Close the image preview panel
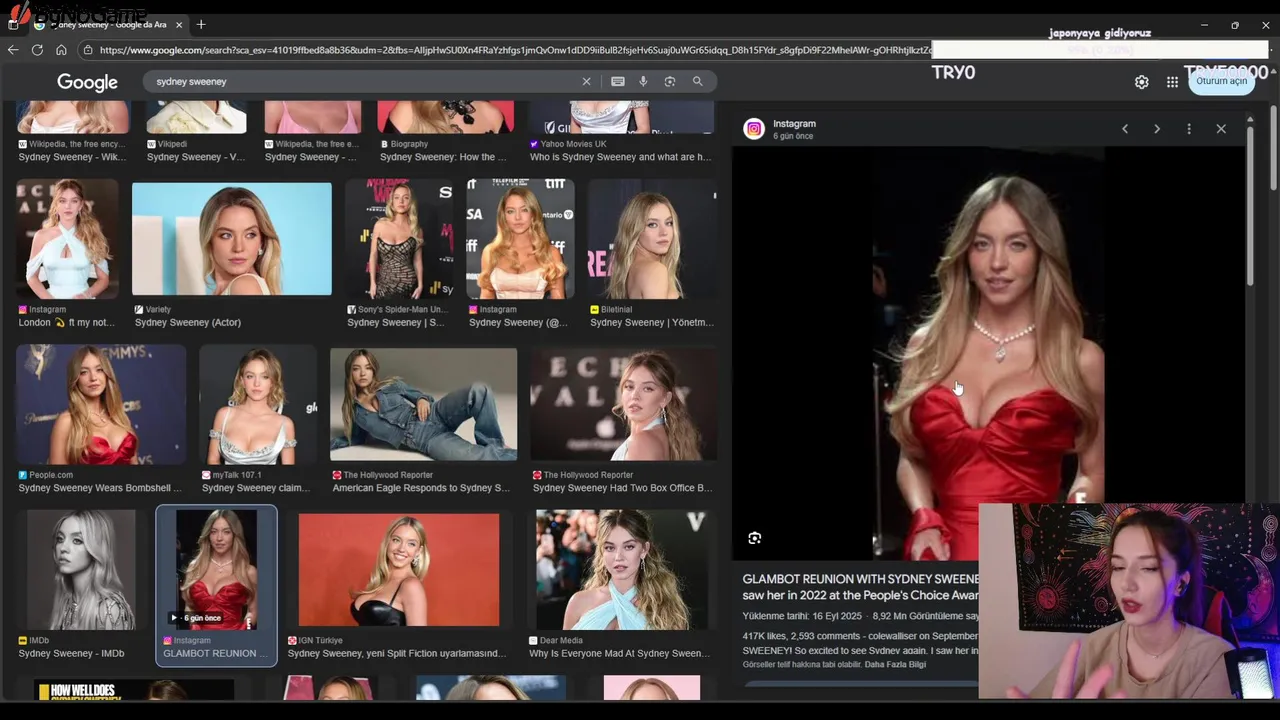 [1221, 129]
